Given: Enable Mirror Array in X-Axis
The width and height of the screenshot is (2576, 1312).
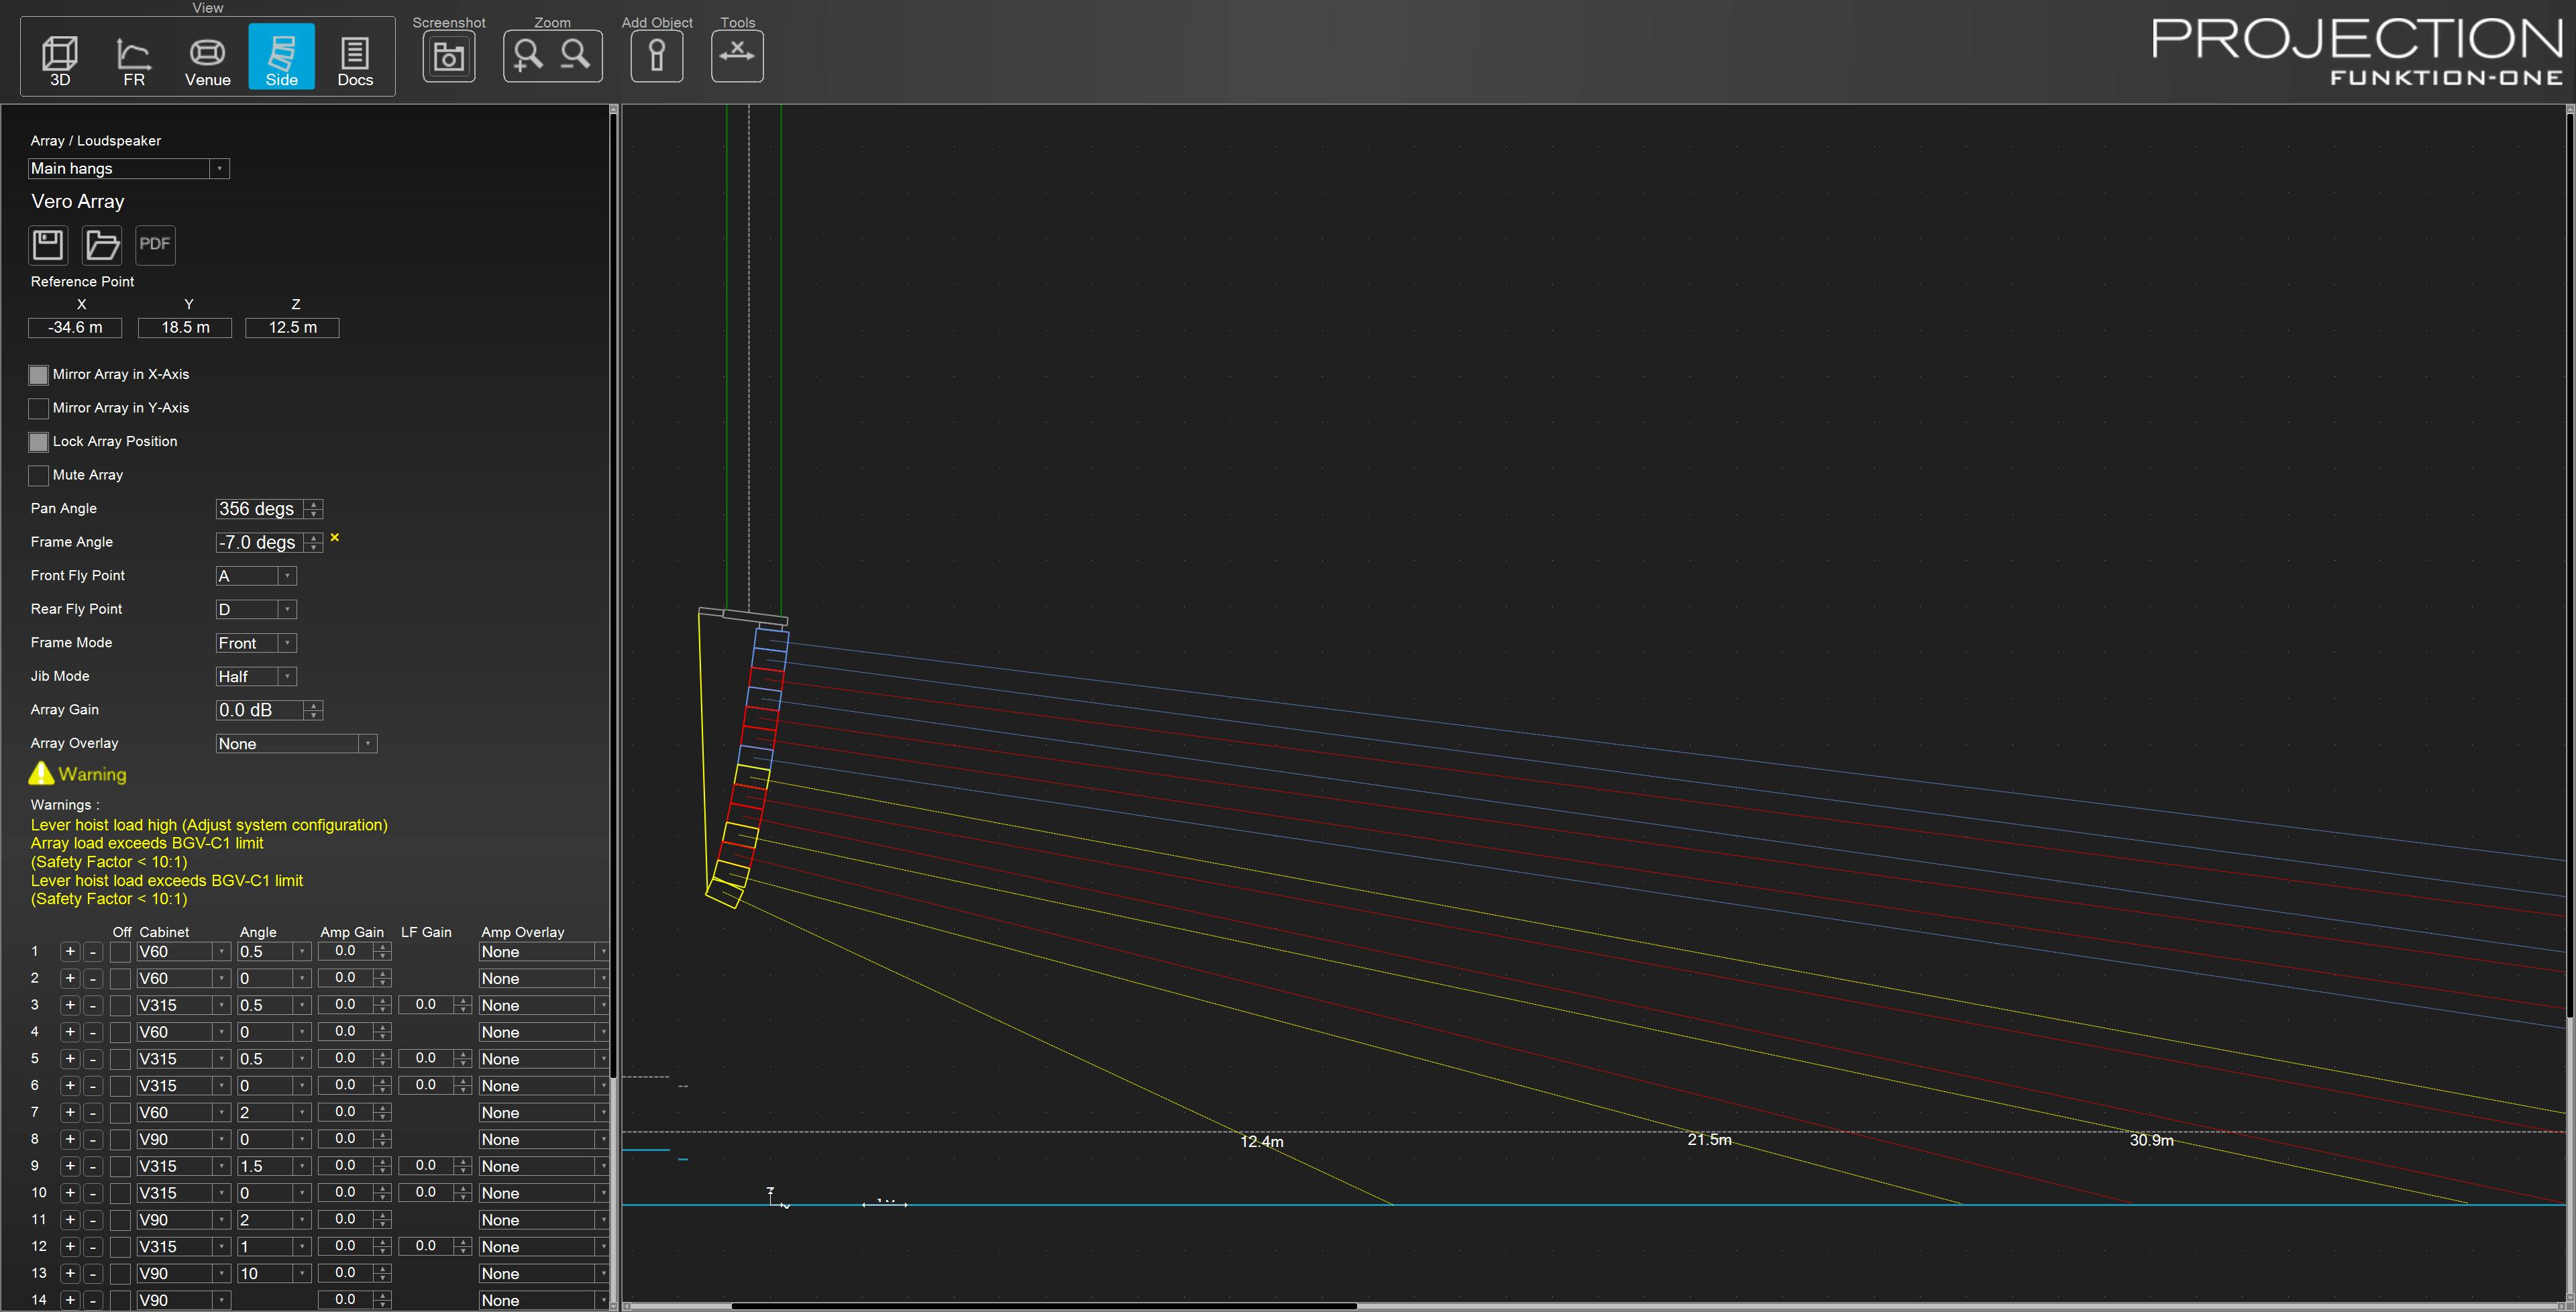Looking at the screenshot, I should pyautogui.click(x=38, y=374).
